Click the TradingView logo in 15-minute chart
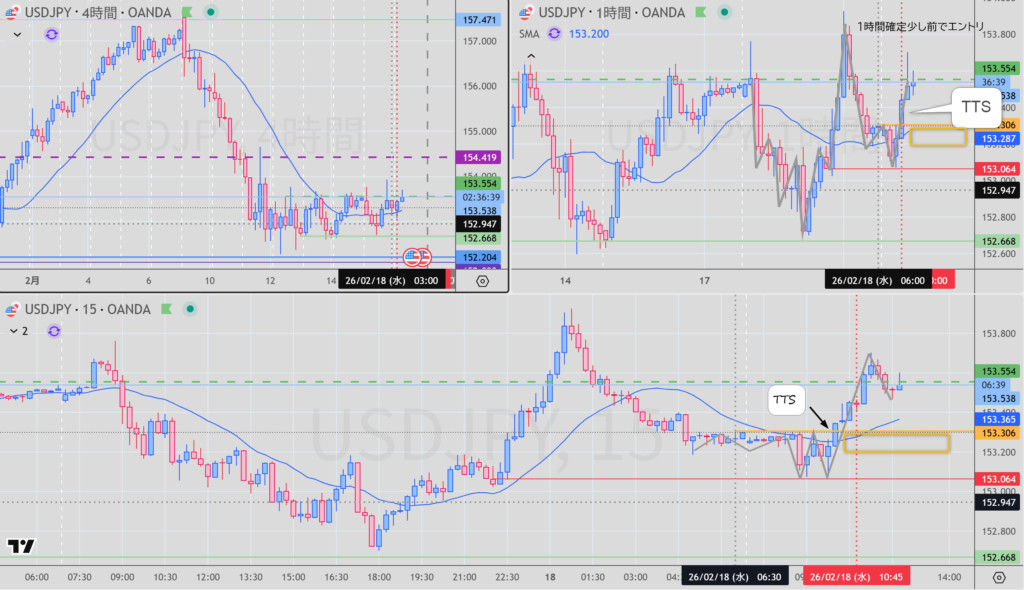 click(20, 546)
